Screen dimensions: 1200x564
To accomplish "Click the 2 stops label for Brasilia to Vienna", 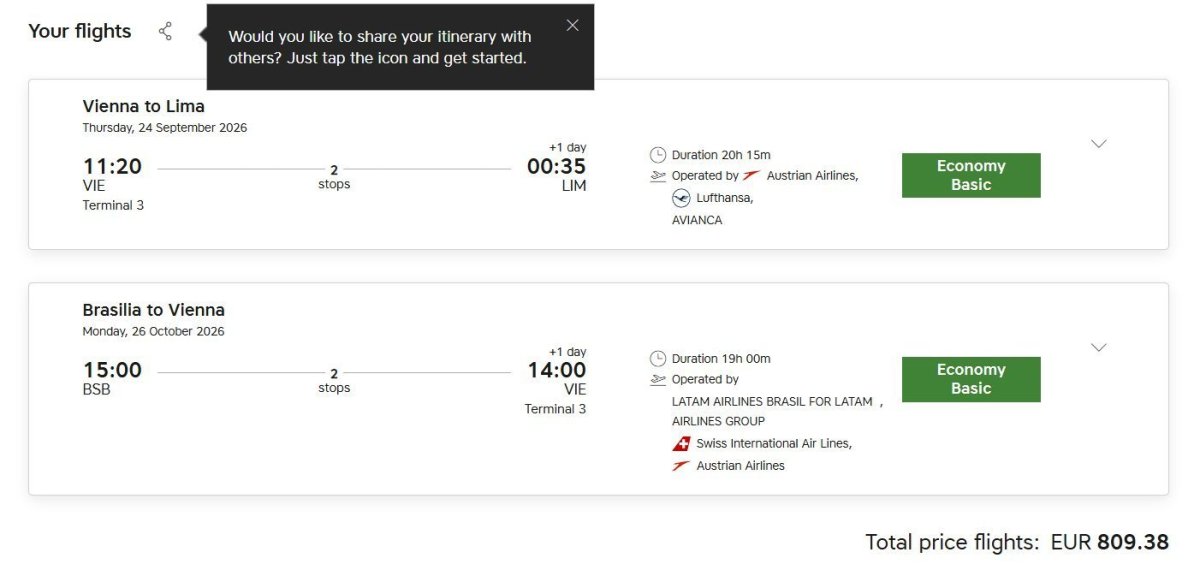I will coord(334,381).
